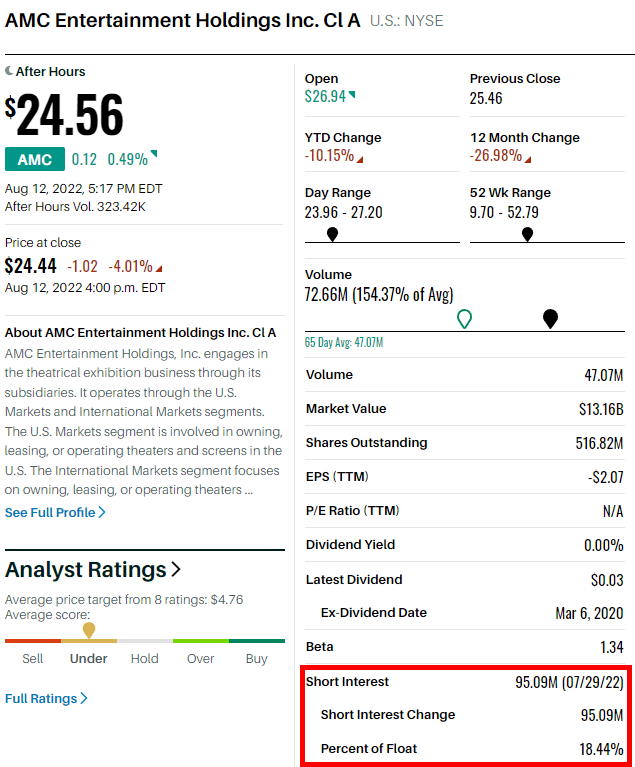Click the solid black volume marker
Image resolution: width=635 pixels, height=767 pixels.
550,318
